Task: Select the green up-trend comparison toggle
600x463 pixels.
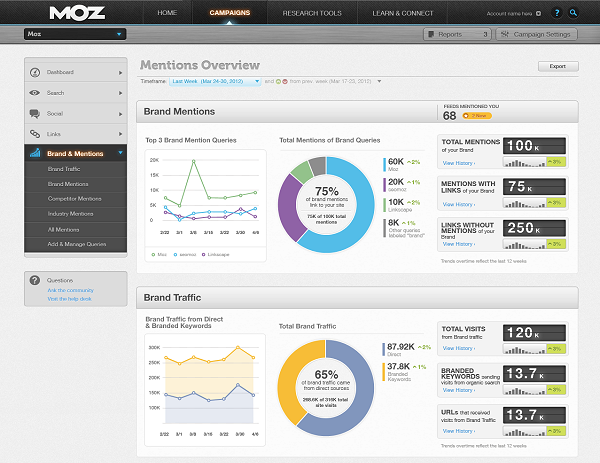Action: (x=276, y=80)
